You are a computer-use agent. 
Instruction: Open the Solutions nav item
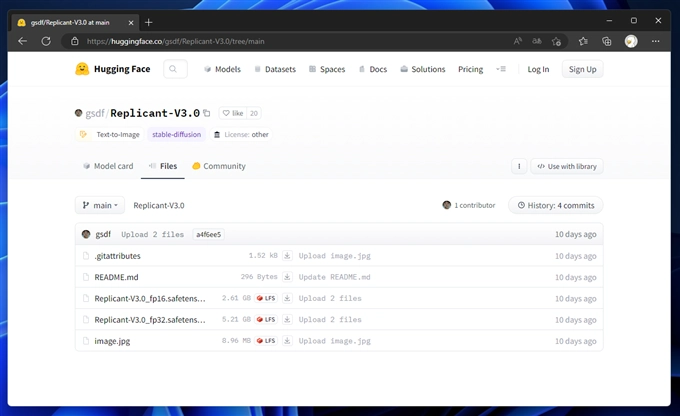tap(423, 69)
